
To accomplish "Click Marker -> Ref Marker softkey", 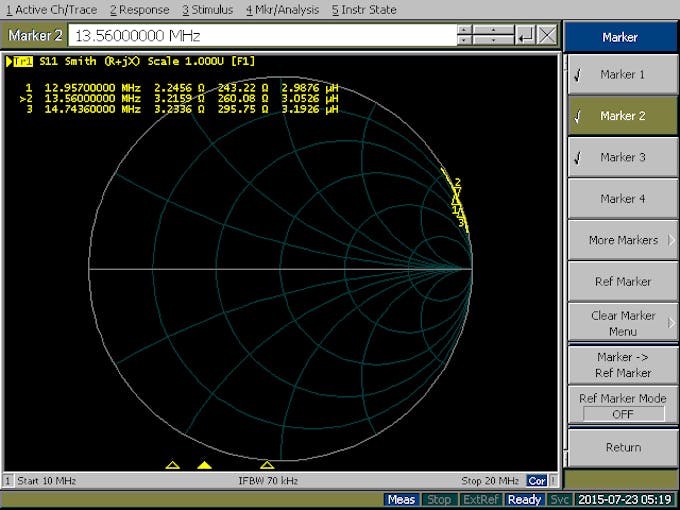I will (x=622, y=365).
